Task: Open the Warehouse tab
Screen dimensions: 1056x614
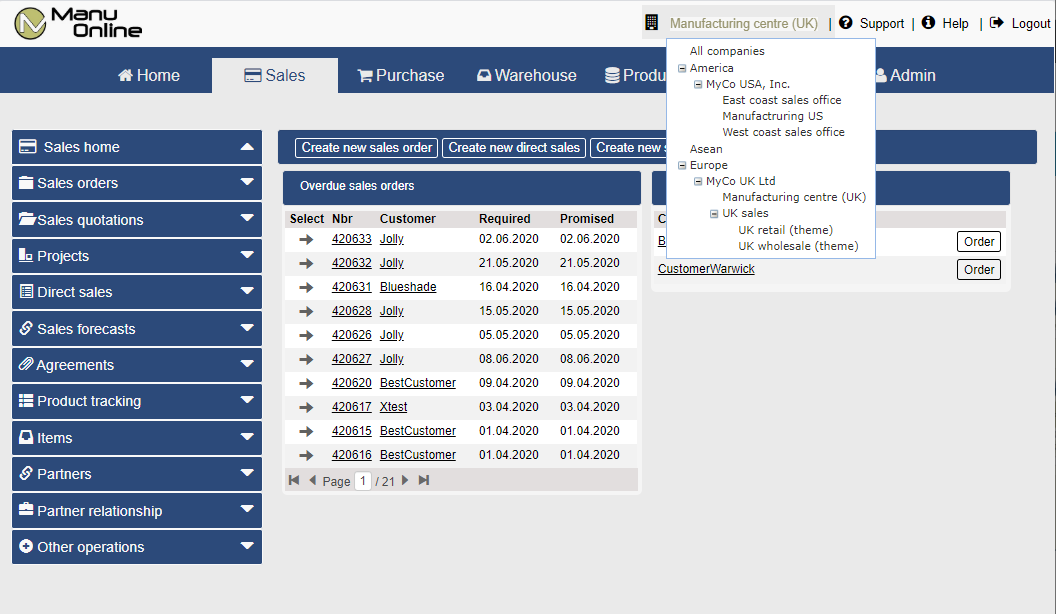Action: pyautogui.click(x=526, y=74)
